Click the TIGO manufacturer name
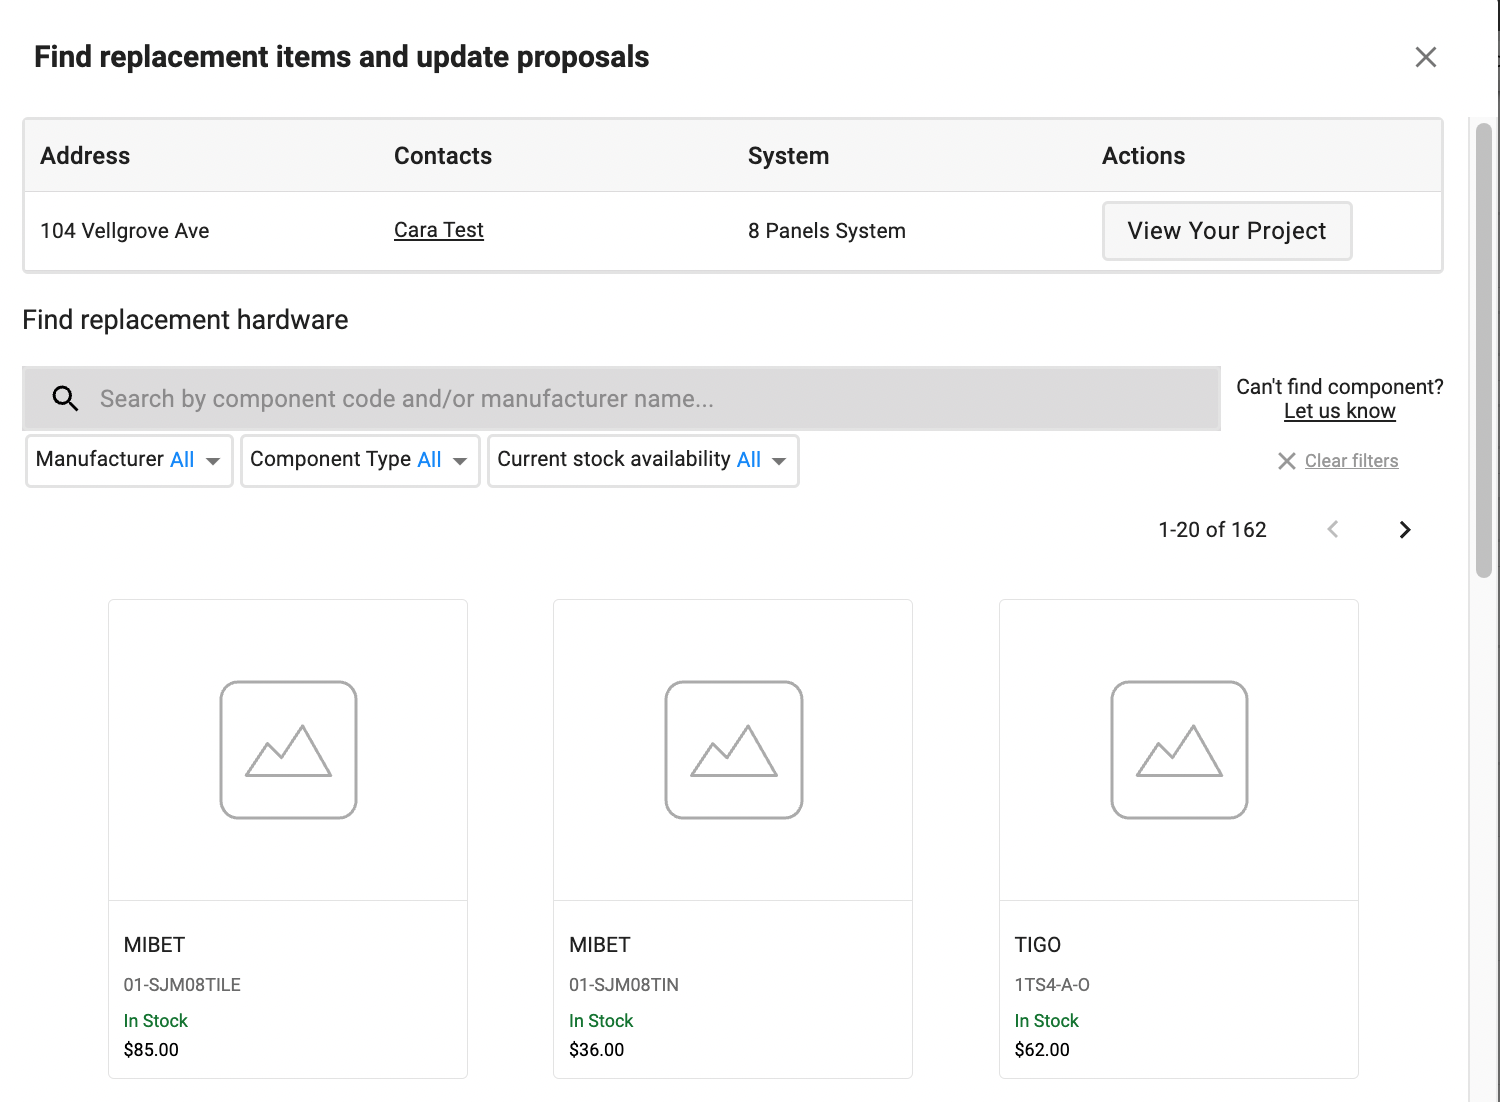The image size is (1500, 1102). point(1038,945)
